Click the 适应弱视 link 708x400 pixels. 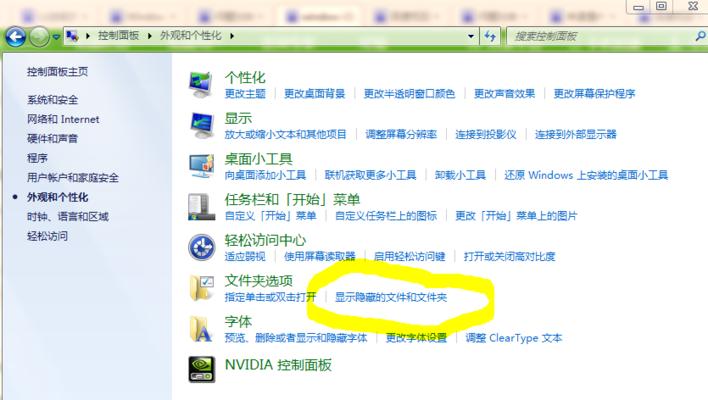[245, 256]
